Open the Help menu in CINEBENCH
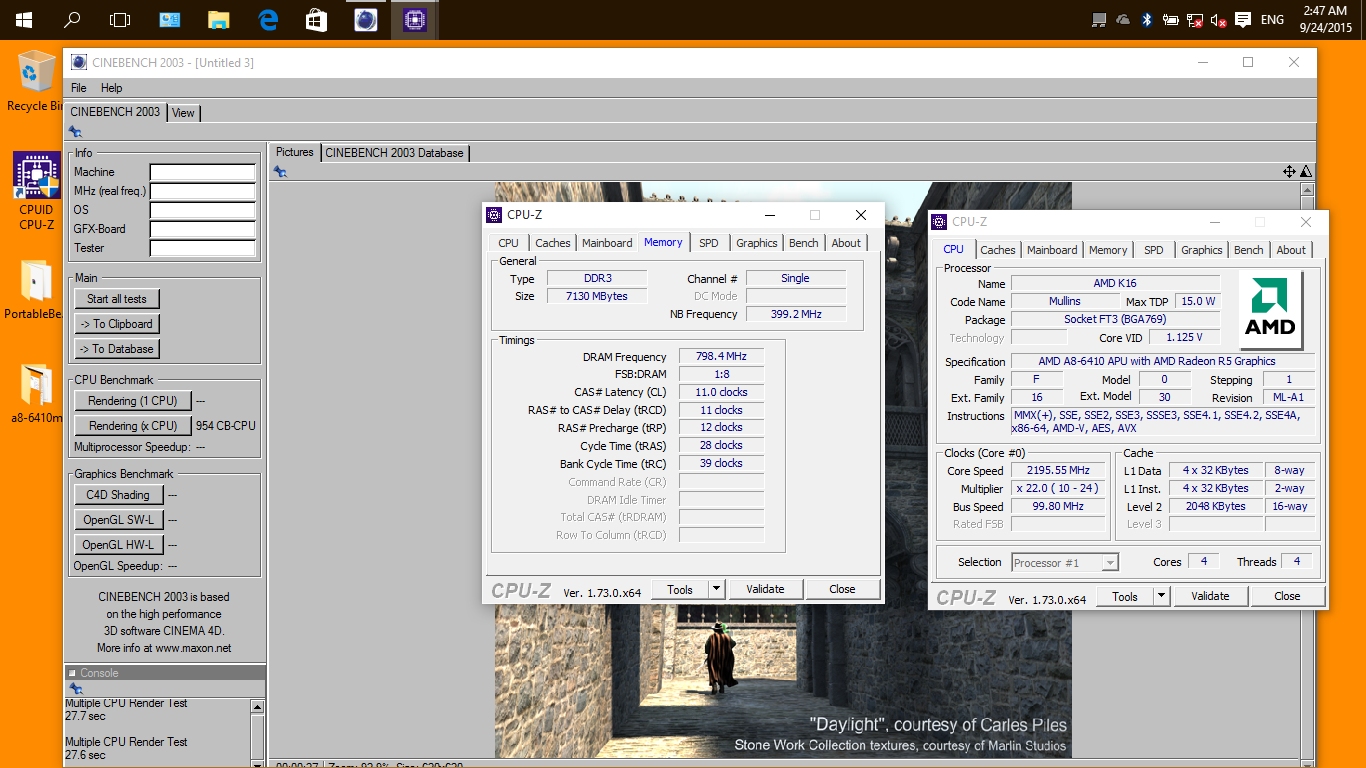The width and height of the screenshot is (1366, 768). (112, 88)
